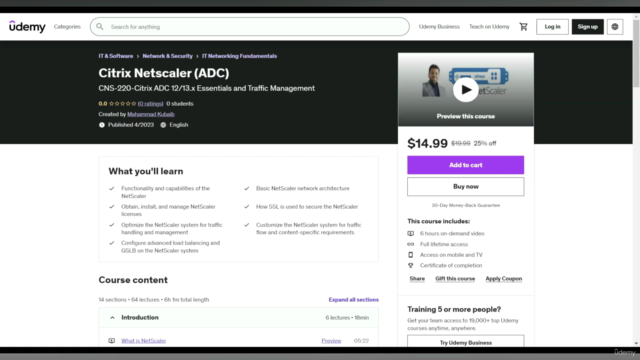Click the Published date badge icon
The height and width of the screenshot is (360, 640).
pyautogui.click(x=102, y=125)
